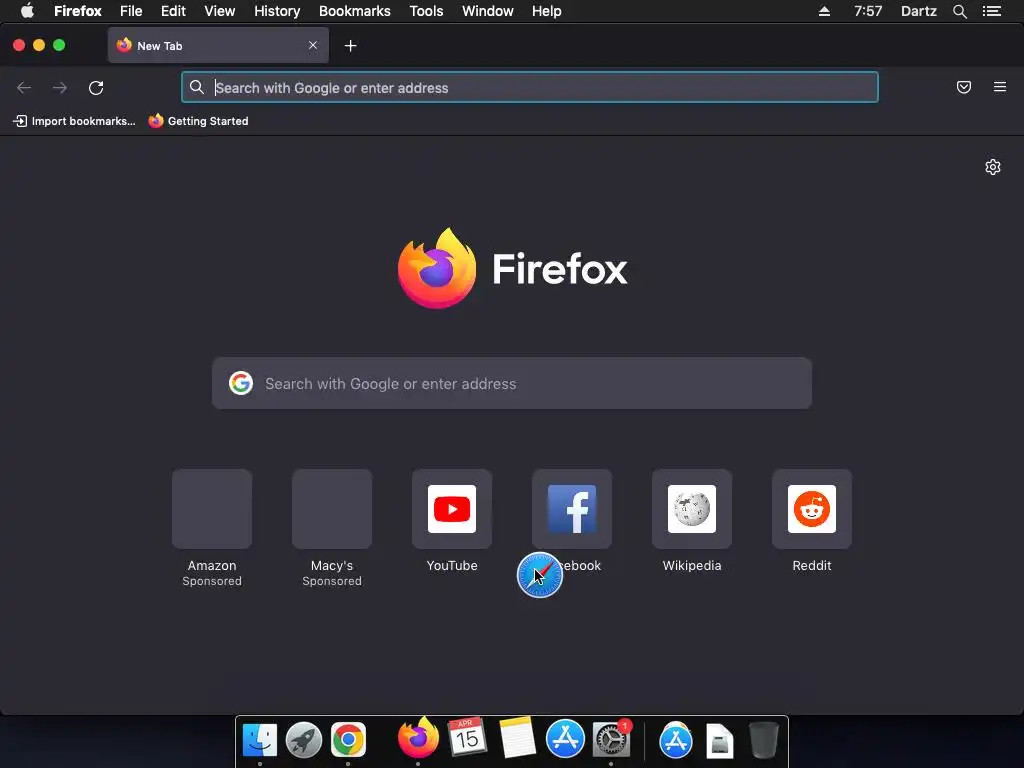Viewport: 1024px width, 768px height.
Task: Click Firefox icon in the Dock
Action: pyautogui.click(x=418, y=738)
